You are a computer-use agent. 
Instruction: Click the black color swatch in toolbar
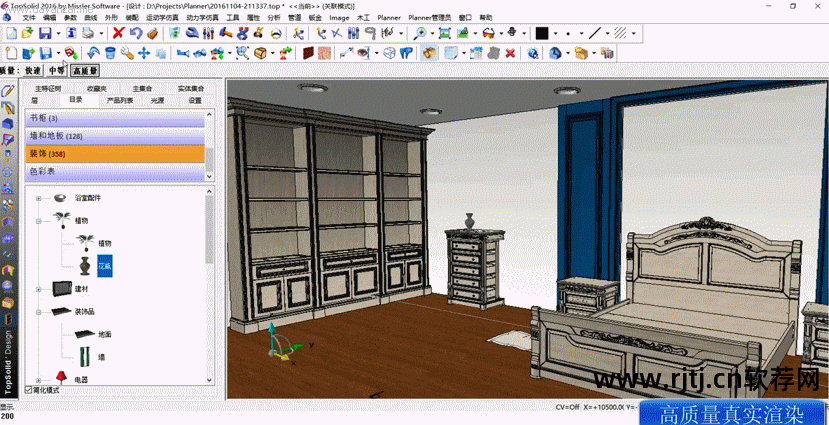click(x=542, y=33)
